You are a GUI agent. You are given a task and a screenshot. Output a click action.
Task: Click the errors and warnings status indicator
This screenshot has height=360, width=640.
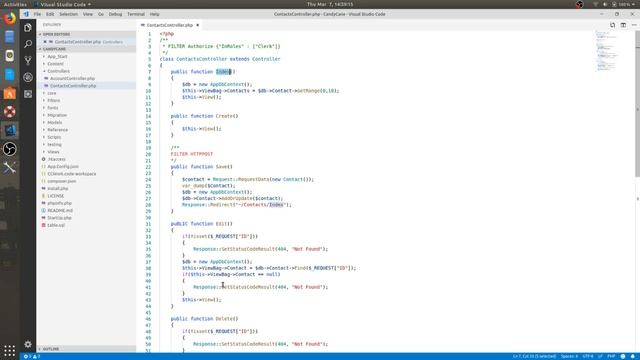pos(32,356)
